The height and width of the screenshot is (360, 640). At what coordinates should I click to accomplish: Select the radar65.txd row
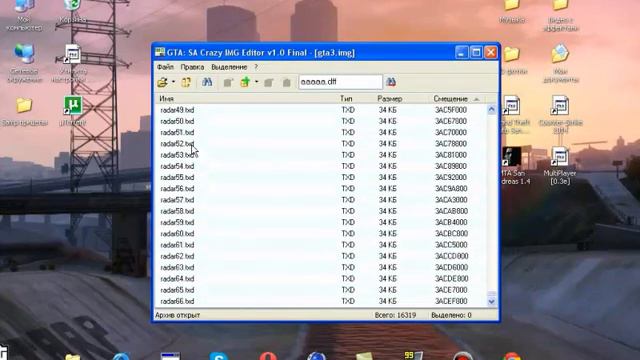pyautogui.click(x=321, y=290)
